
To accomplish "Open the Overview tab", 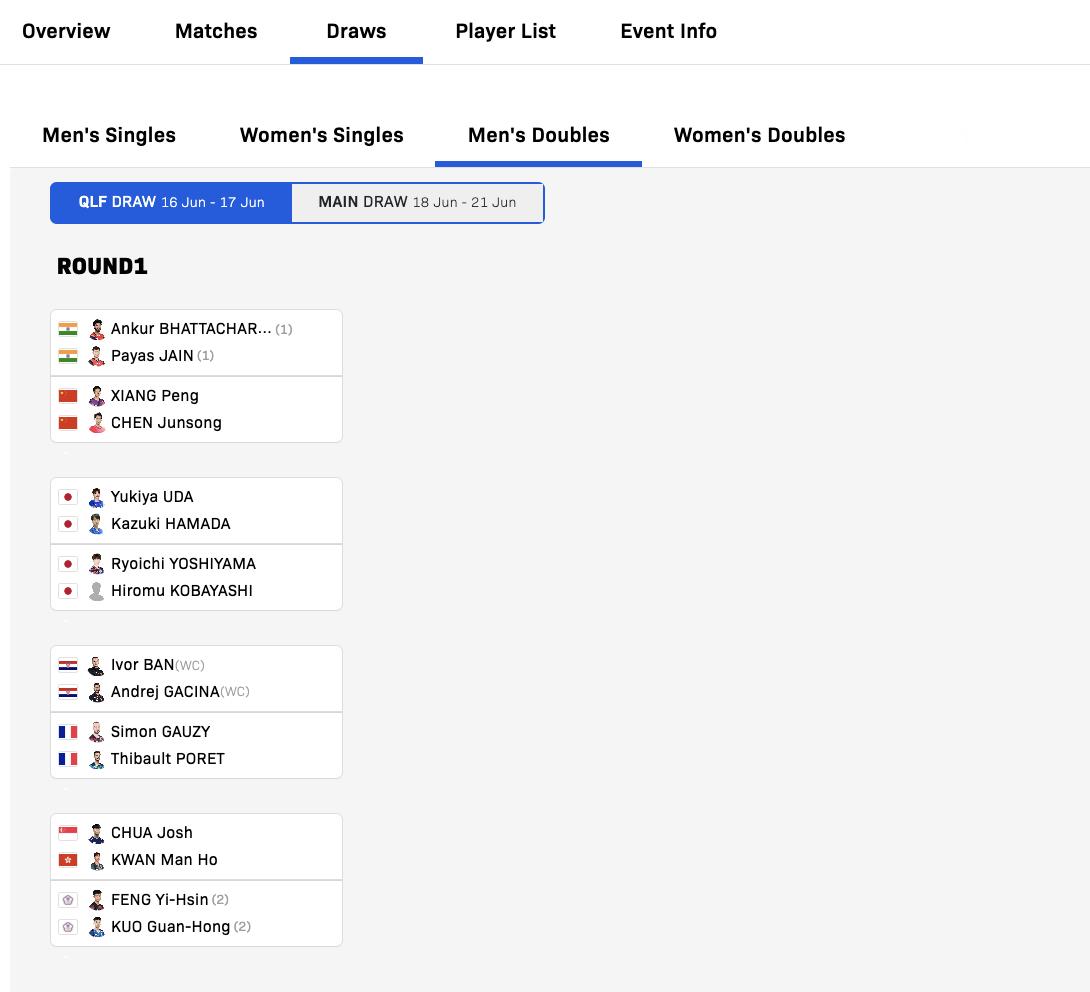I will (x=66, y=31).
